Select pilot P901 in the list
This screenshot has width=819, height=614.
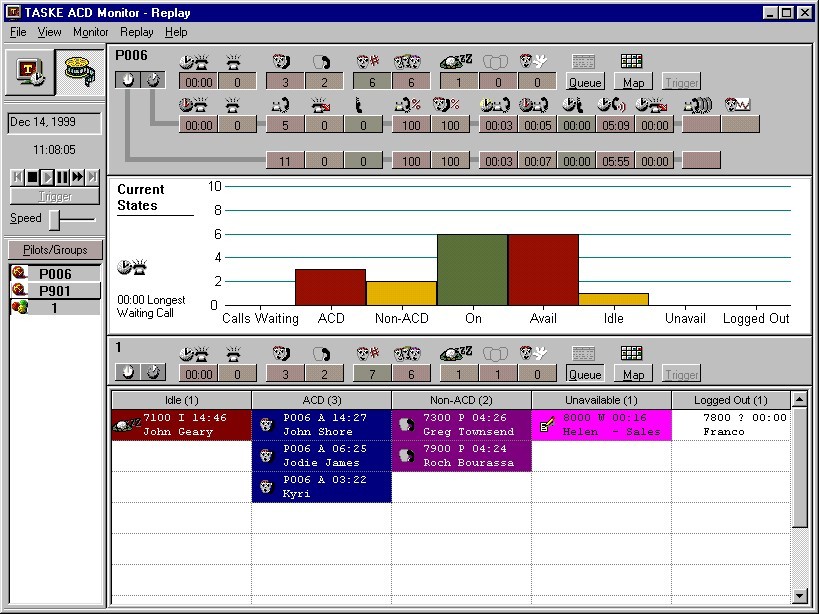pos(55,290)
